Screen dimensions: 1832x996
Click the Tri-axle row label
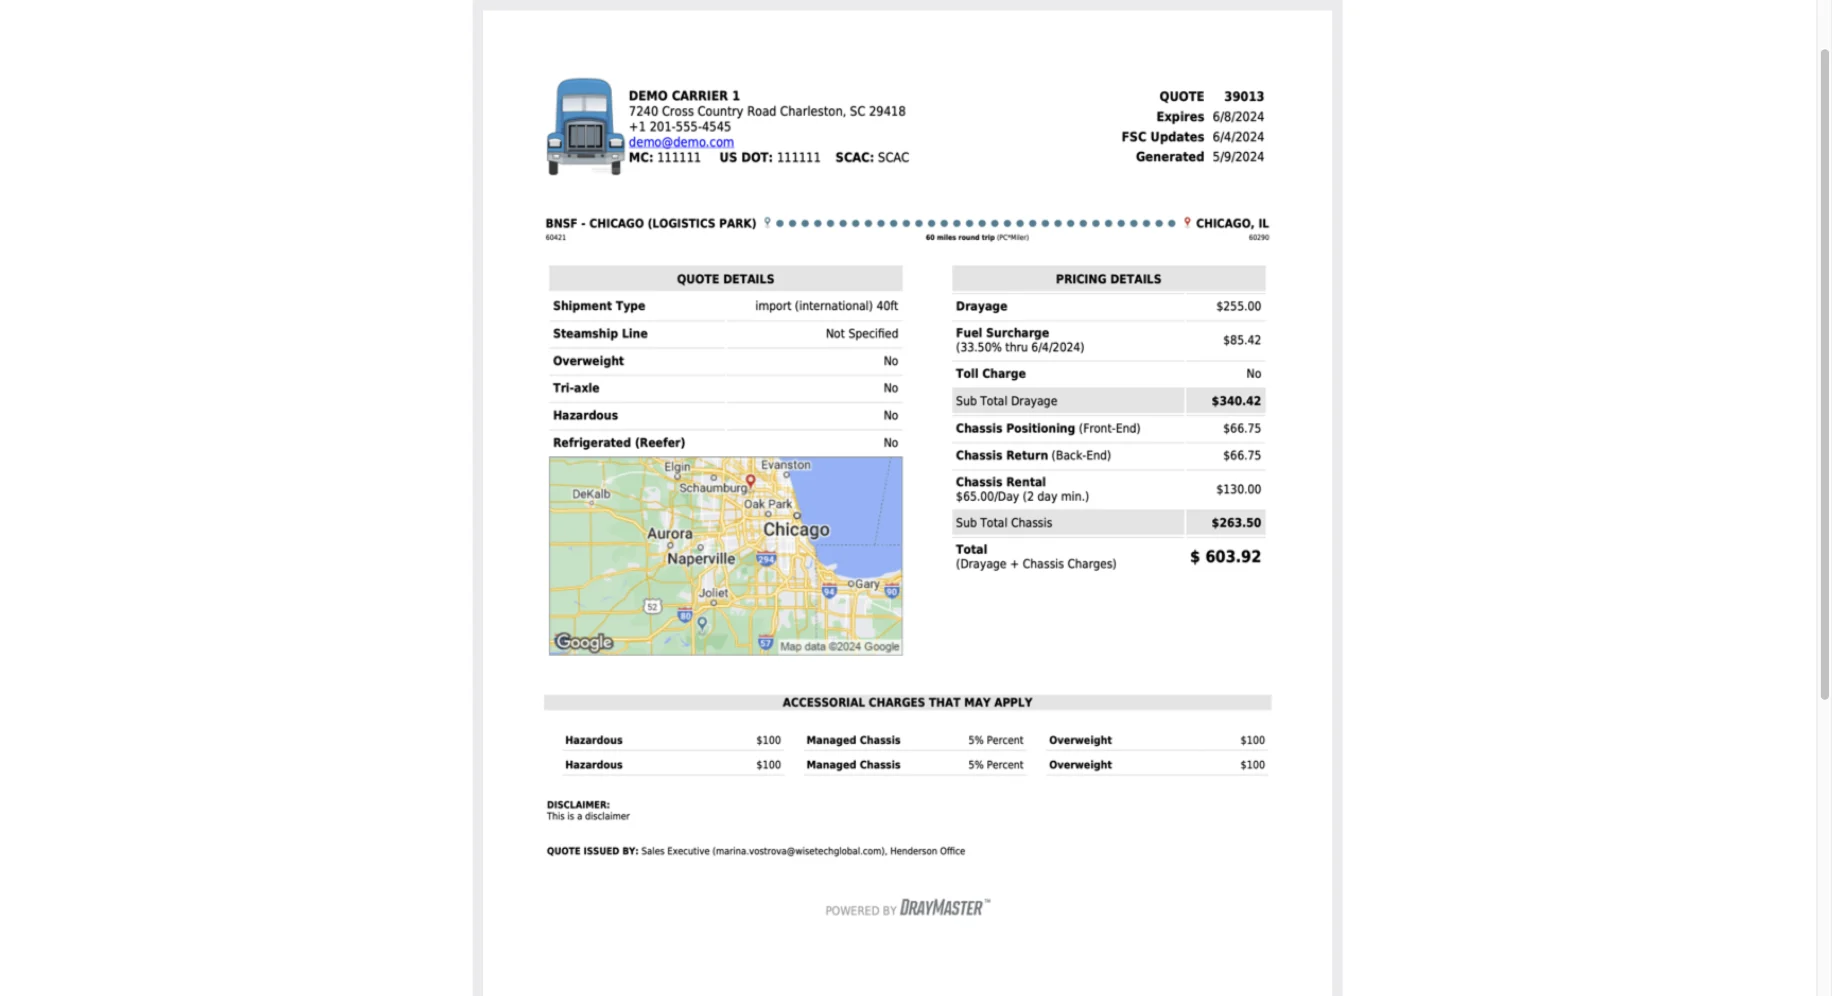(x=576, y=388)
